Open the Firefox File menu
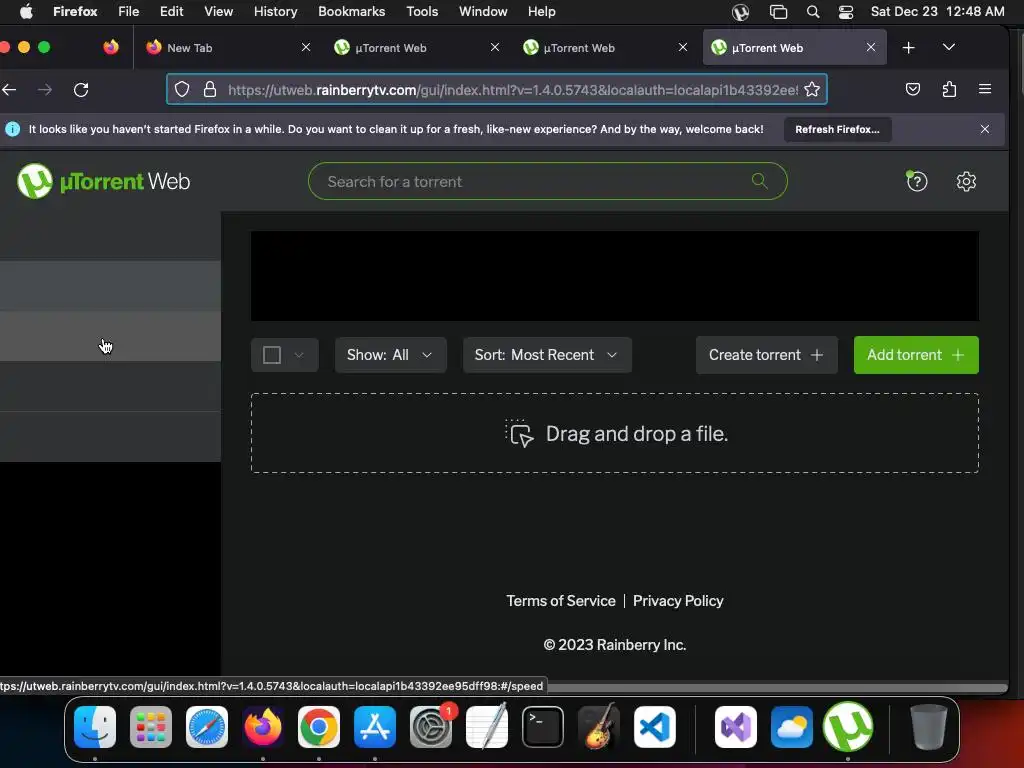The image size is (1024, 768). click(x=129, y=12)
